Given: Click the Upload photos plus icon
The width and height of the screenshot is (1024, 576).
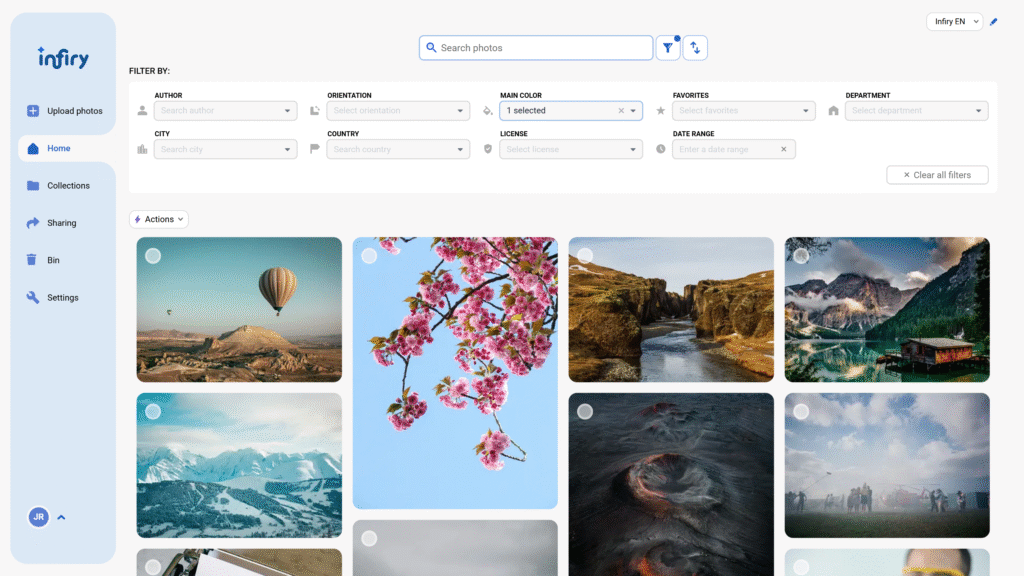Looking at the screenshot, I should [x=33, y=111].
